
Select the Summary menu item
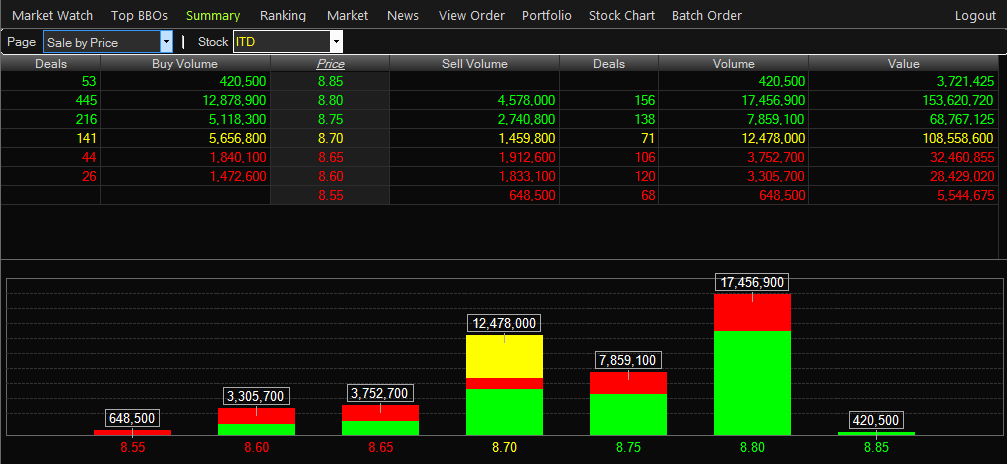213,16
